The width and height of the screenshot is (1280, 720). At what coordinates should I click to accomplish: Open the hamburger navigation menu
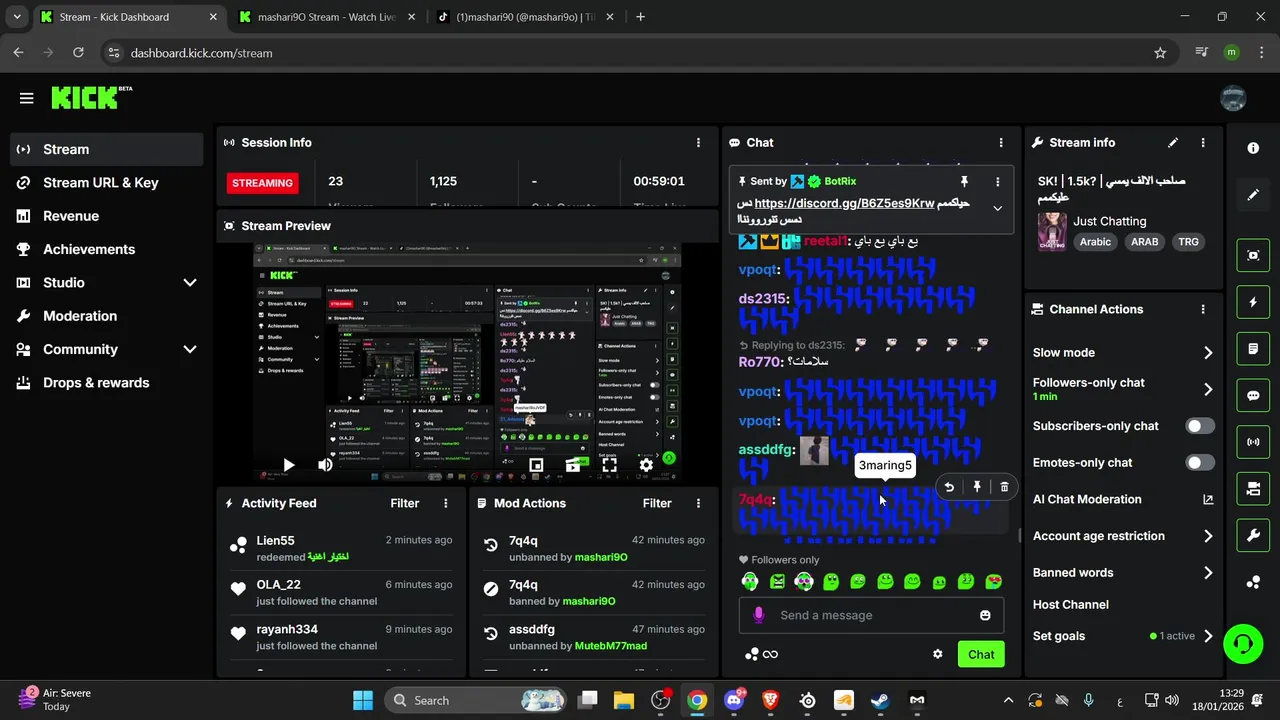pos(27,98)
